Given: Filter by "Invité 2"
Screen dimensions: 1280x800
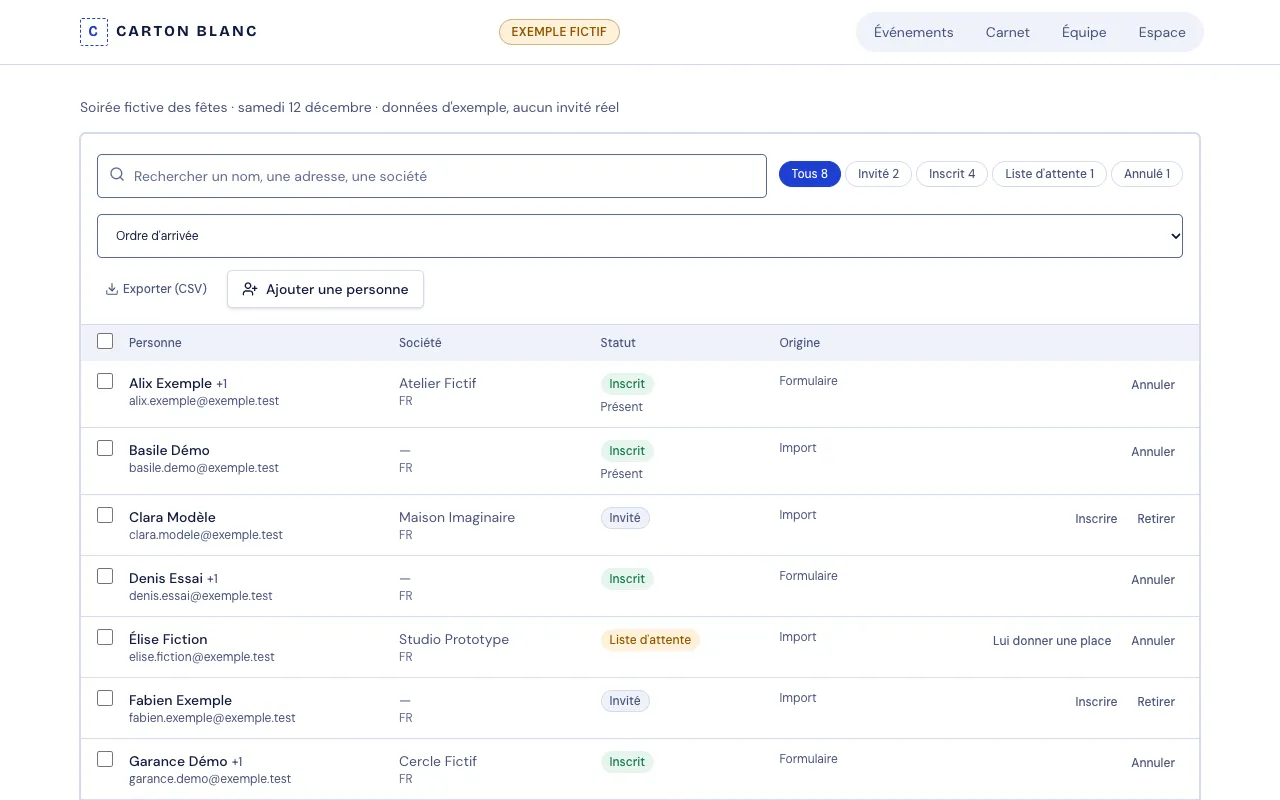Looking at the screenshot, I should (x=879, y=174).
